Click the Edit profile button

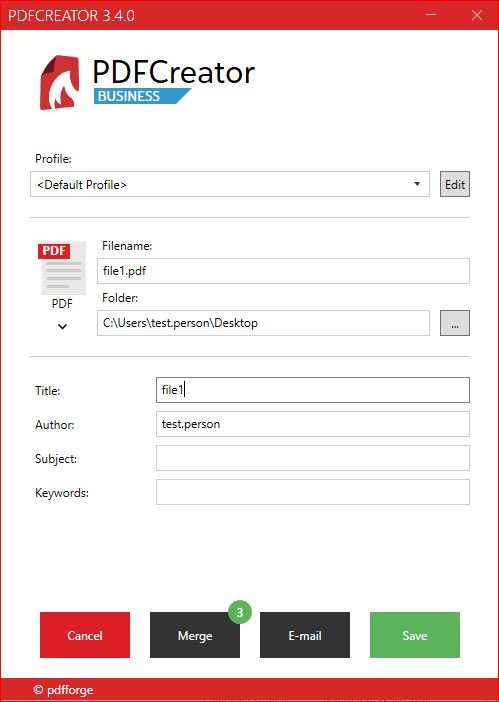455,184
